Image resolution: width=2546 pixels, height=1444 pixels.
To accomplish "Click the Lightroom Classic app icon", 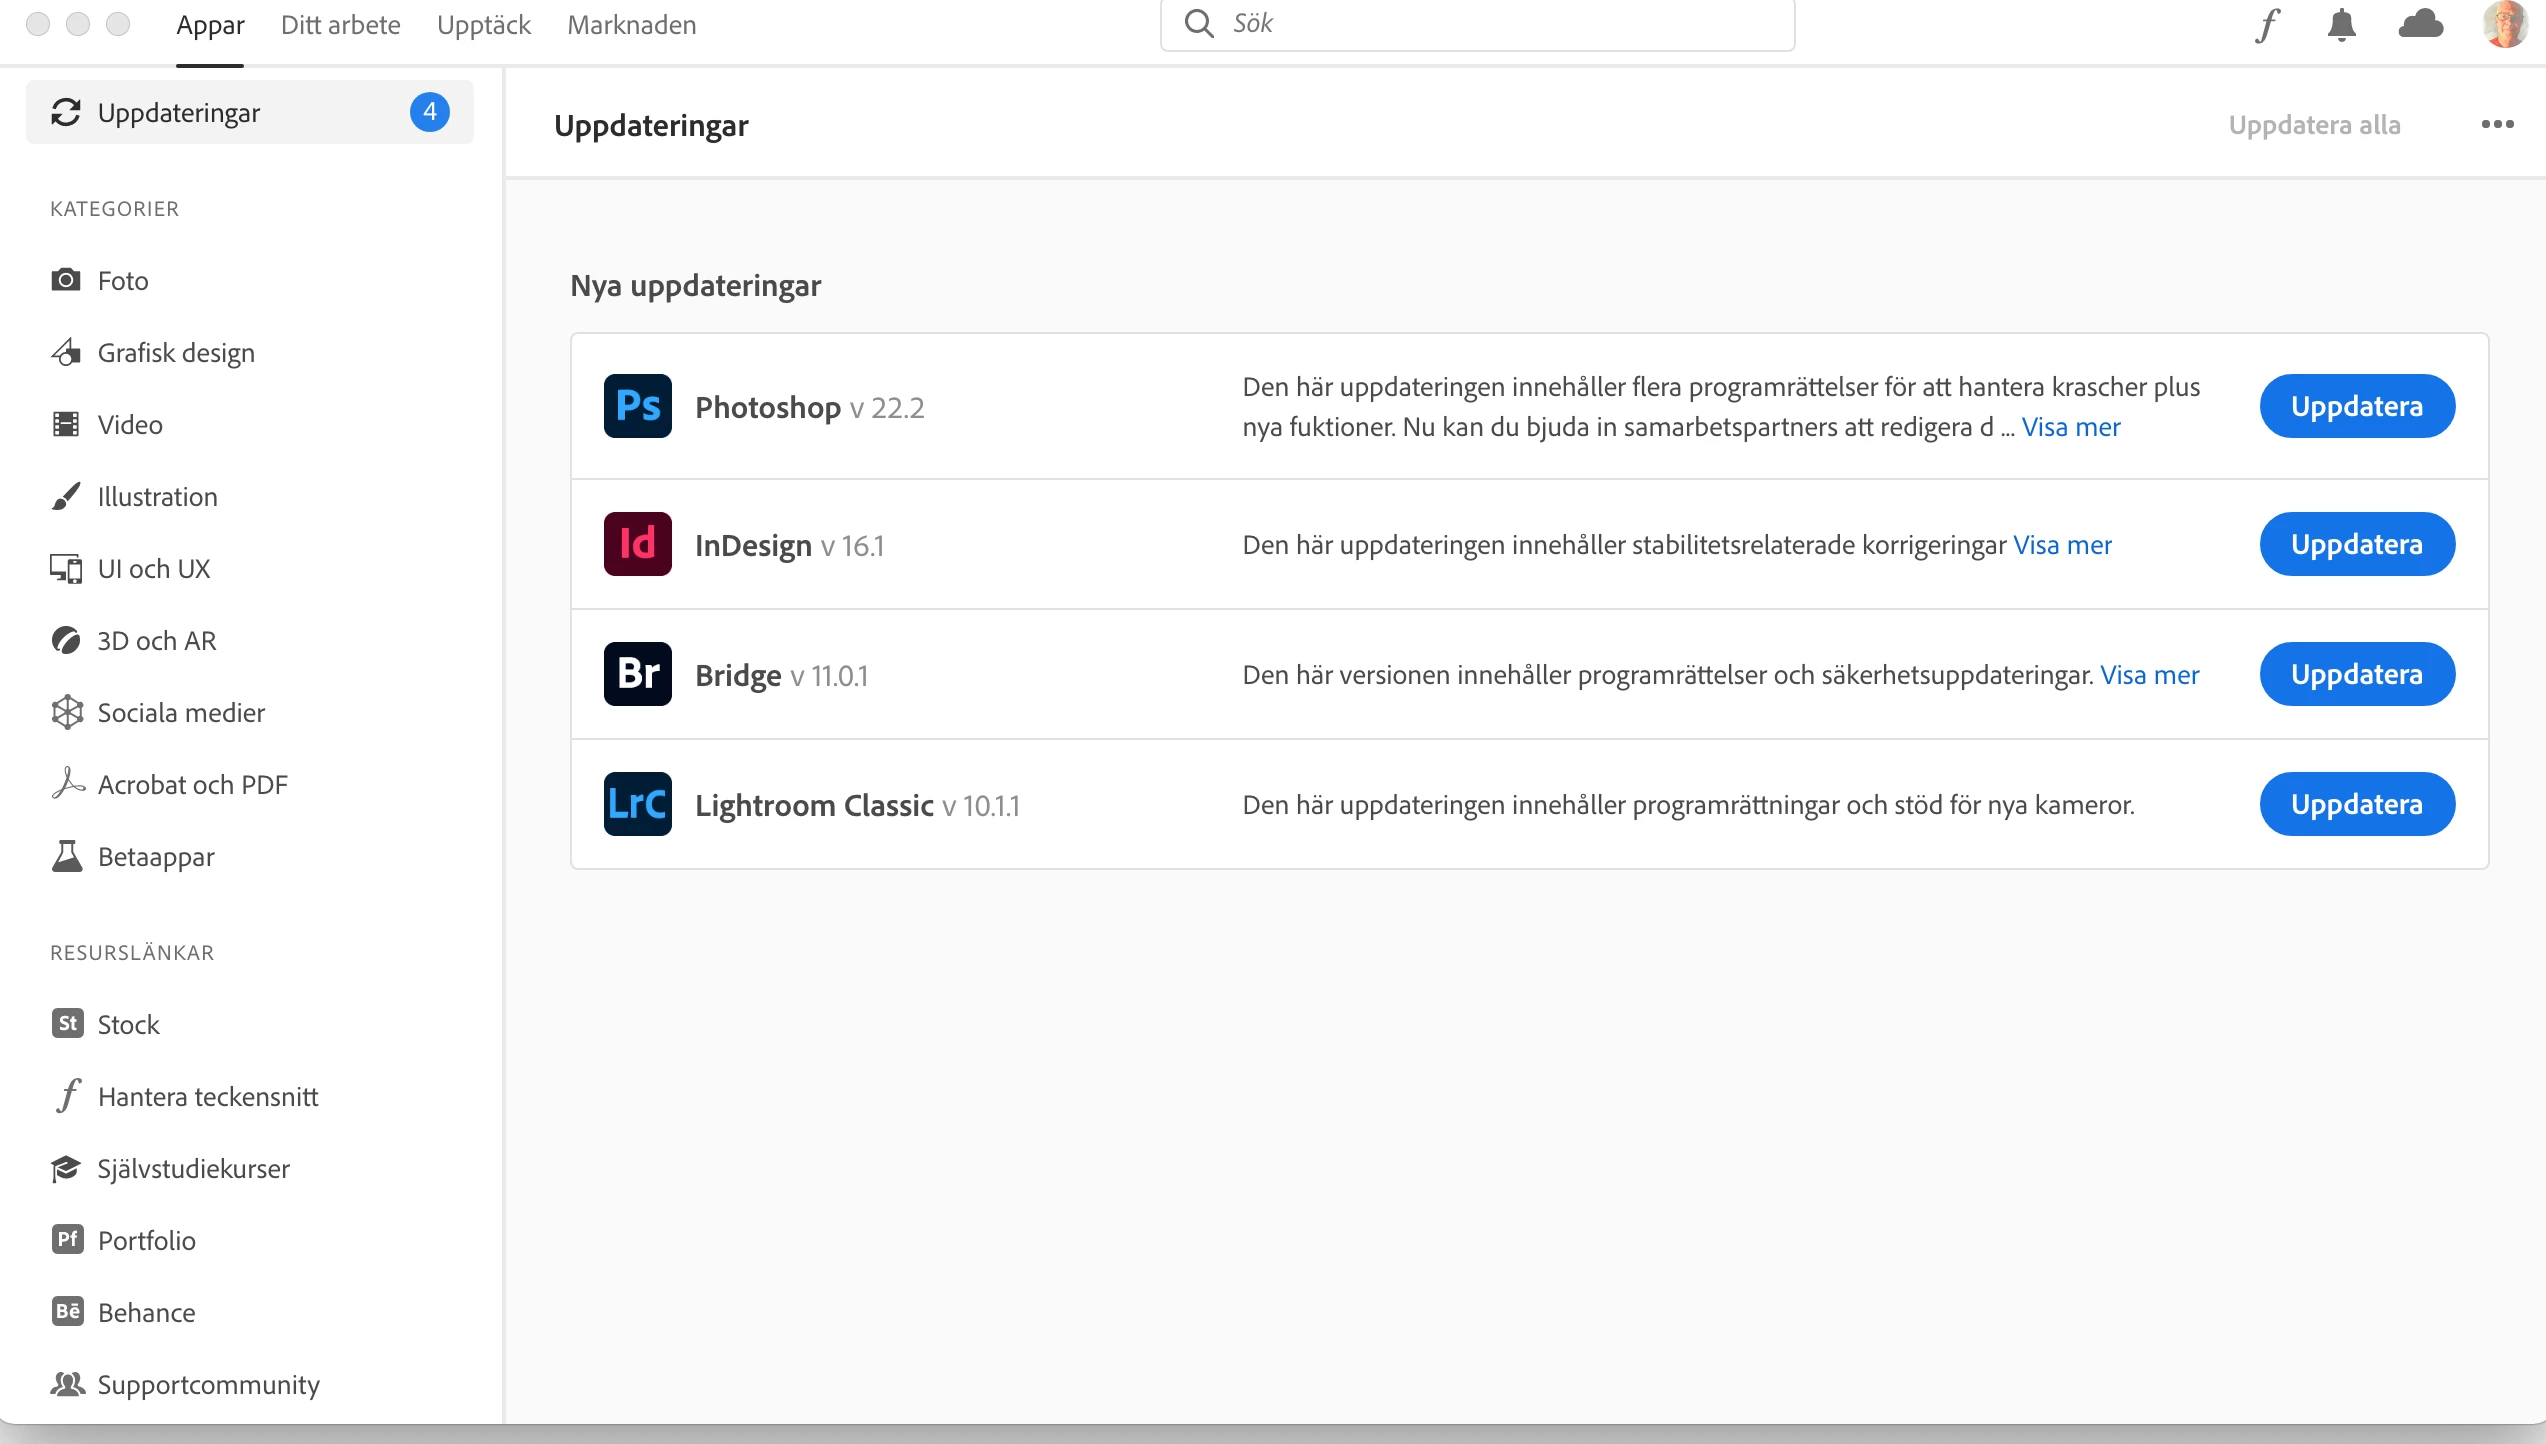I will 637,804.
